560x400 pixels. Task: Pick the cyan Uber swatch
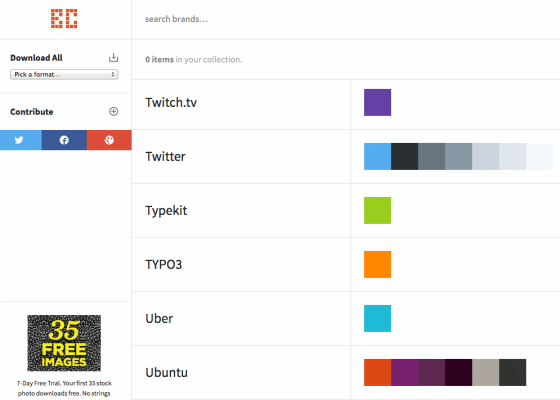(x=378, y=319)
